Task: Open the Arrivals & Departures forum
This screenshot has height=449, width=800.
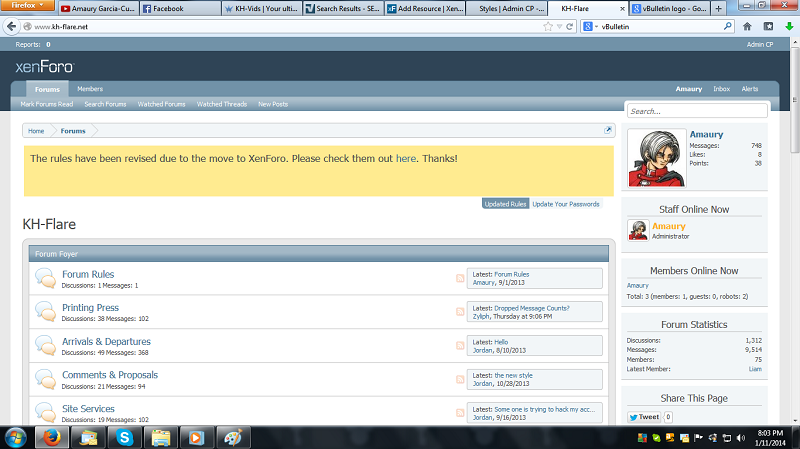Action: click(106, 341)
